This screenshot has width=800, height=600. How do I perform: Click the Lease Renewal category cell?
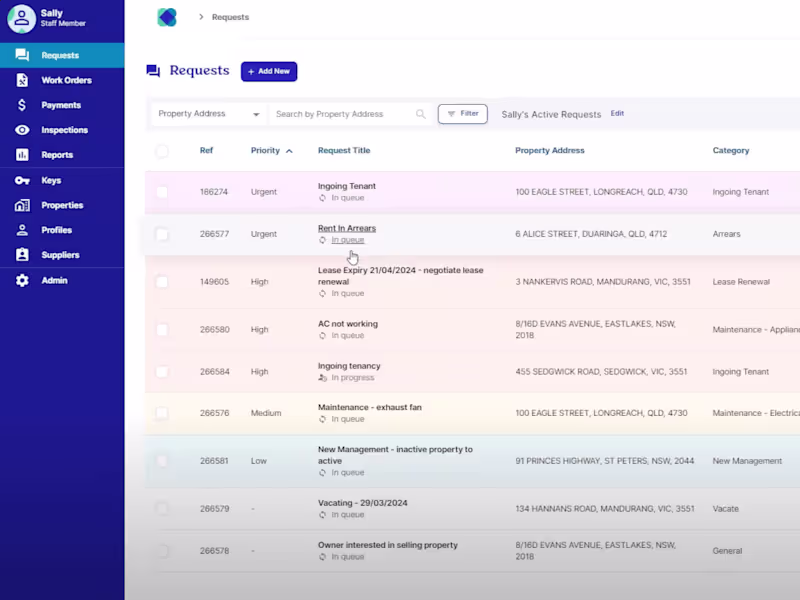[x=741, y=282]
